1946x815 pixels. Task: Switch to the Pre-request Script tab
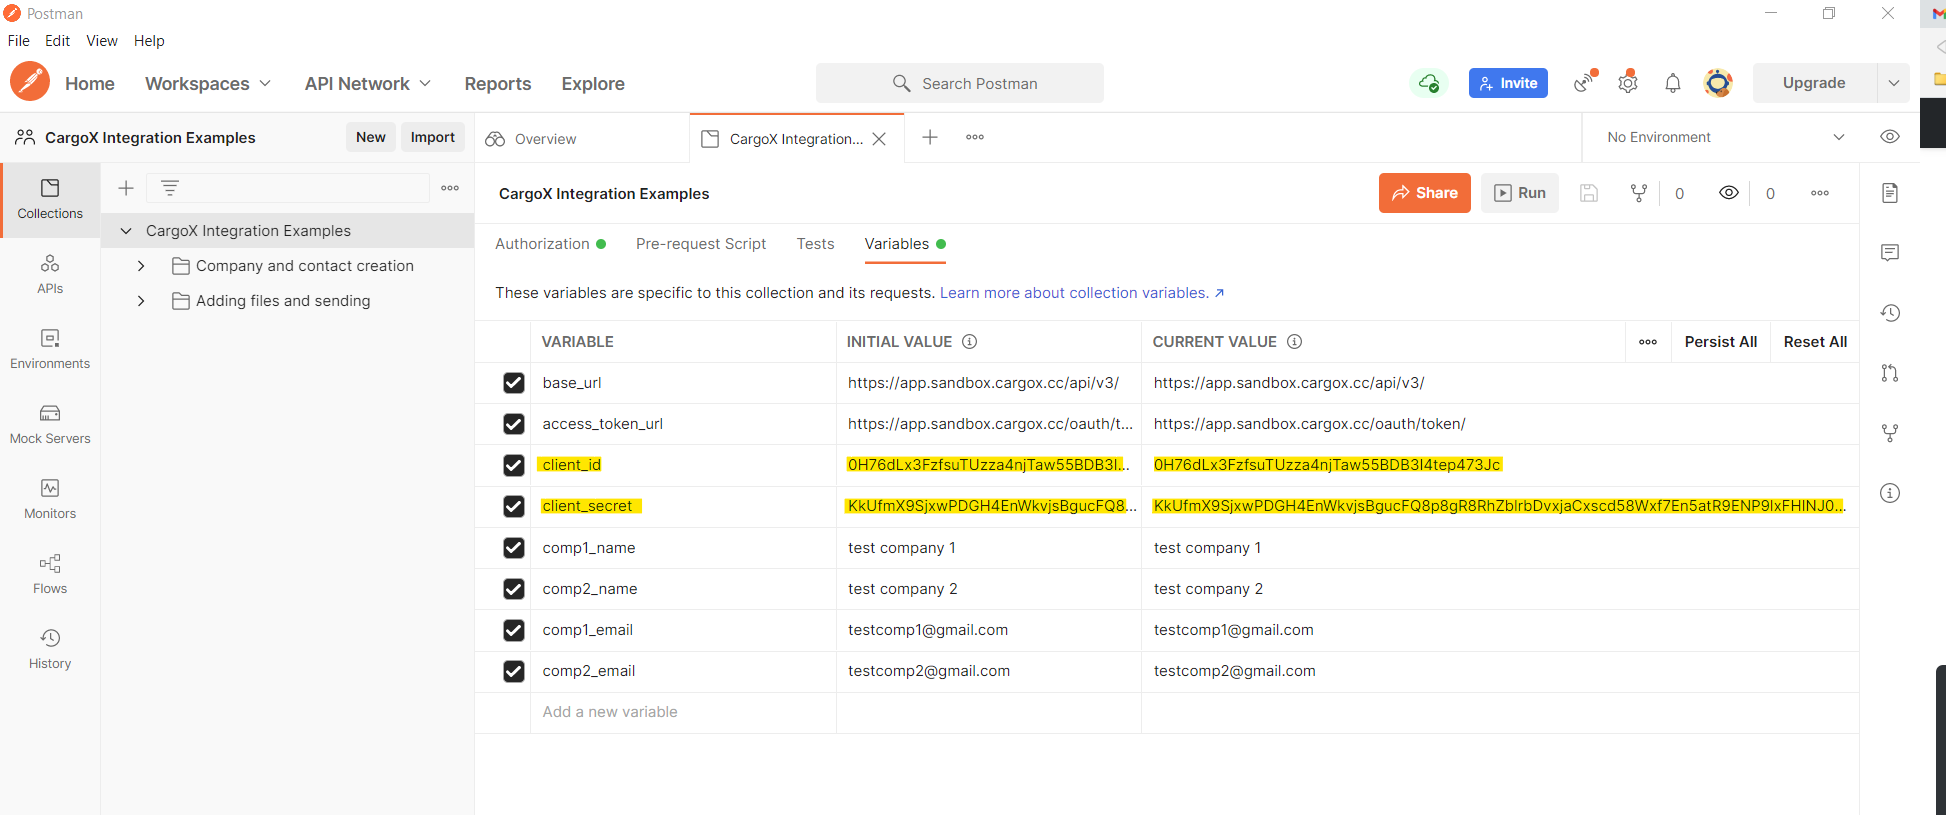pos(701,244)
